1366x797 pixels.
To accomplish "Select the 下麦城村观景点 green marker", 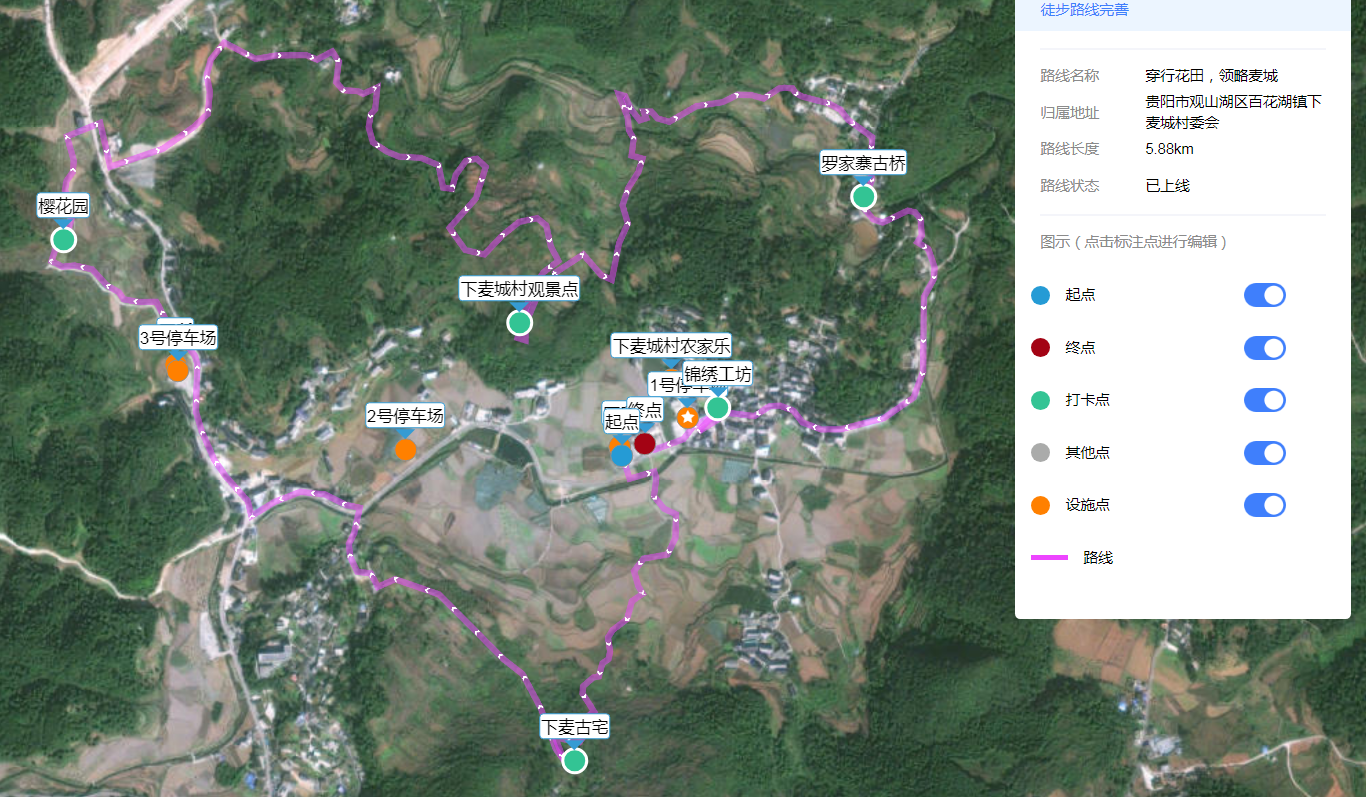I will coord(519,323).
